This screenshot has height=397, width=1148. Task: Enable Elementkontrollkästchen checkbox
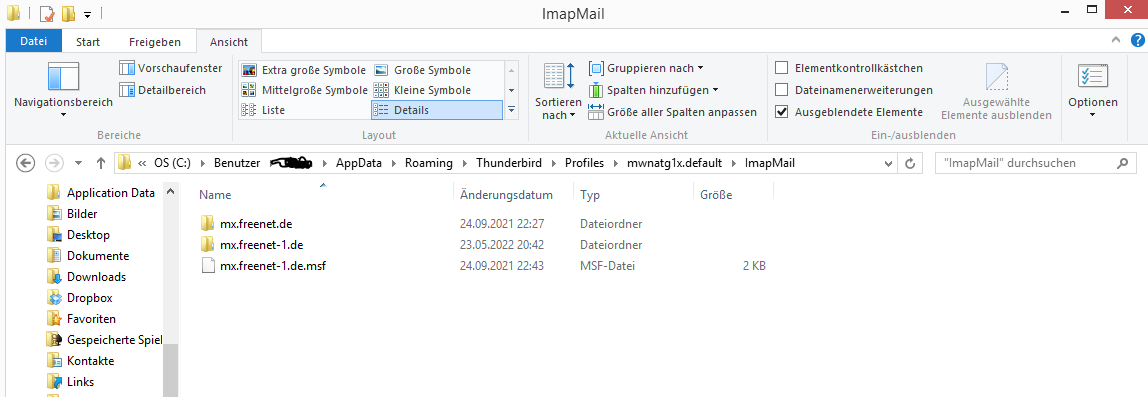[849, 68]
